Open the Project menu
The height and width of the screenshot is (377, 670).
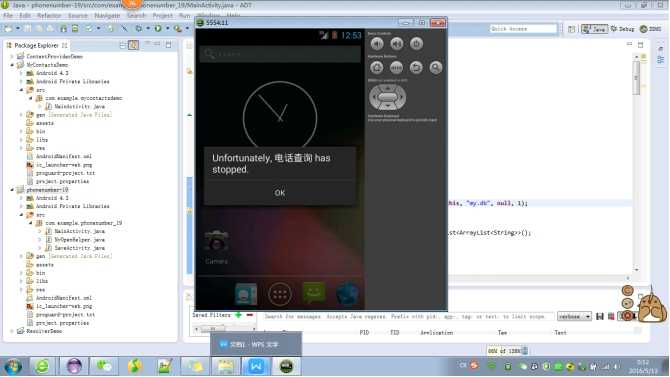tap(163, 15)
